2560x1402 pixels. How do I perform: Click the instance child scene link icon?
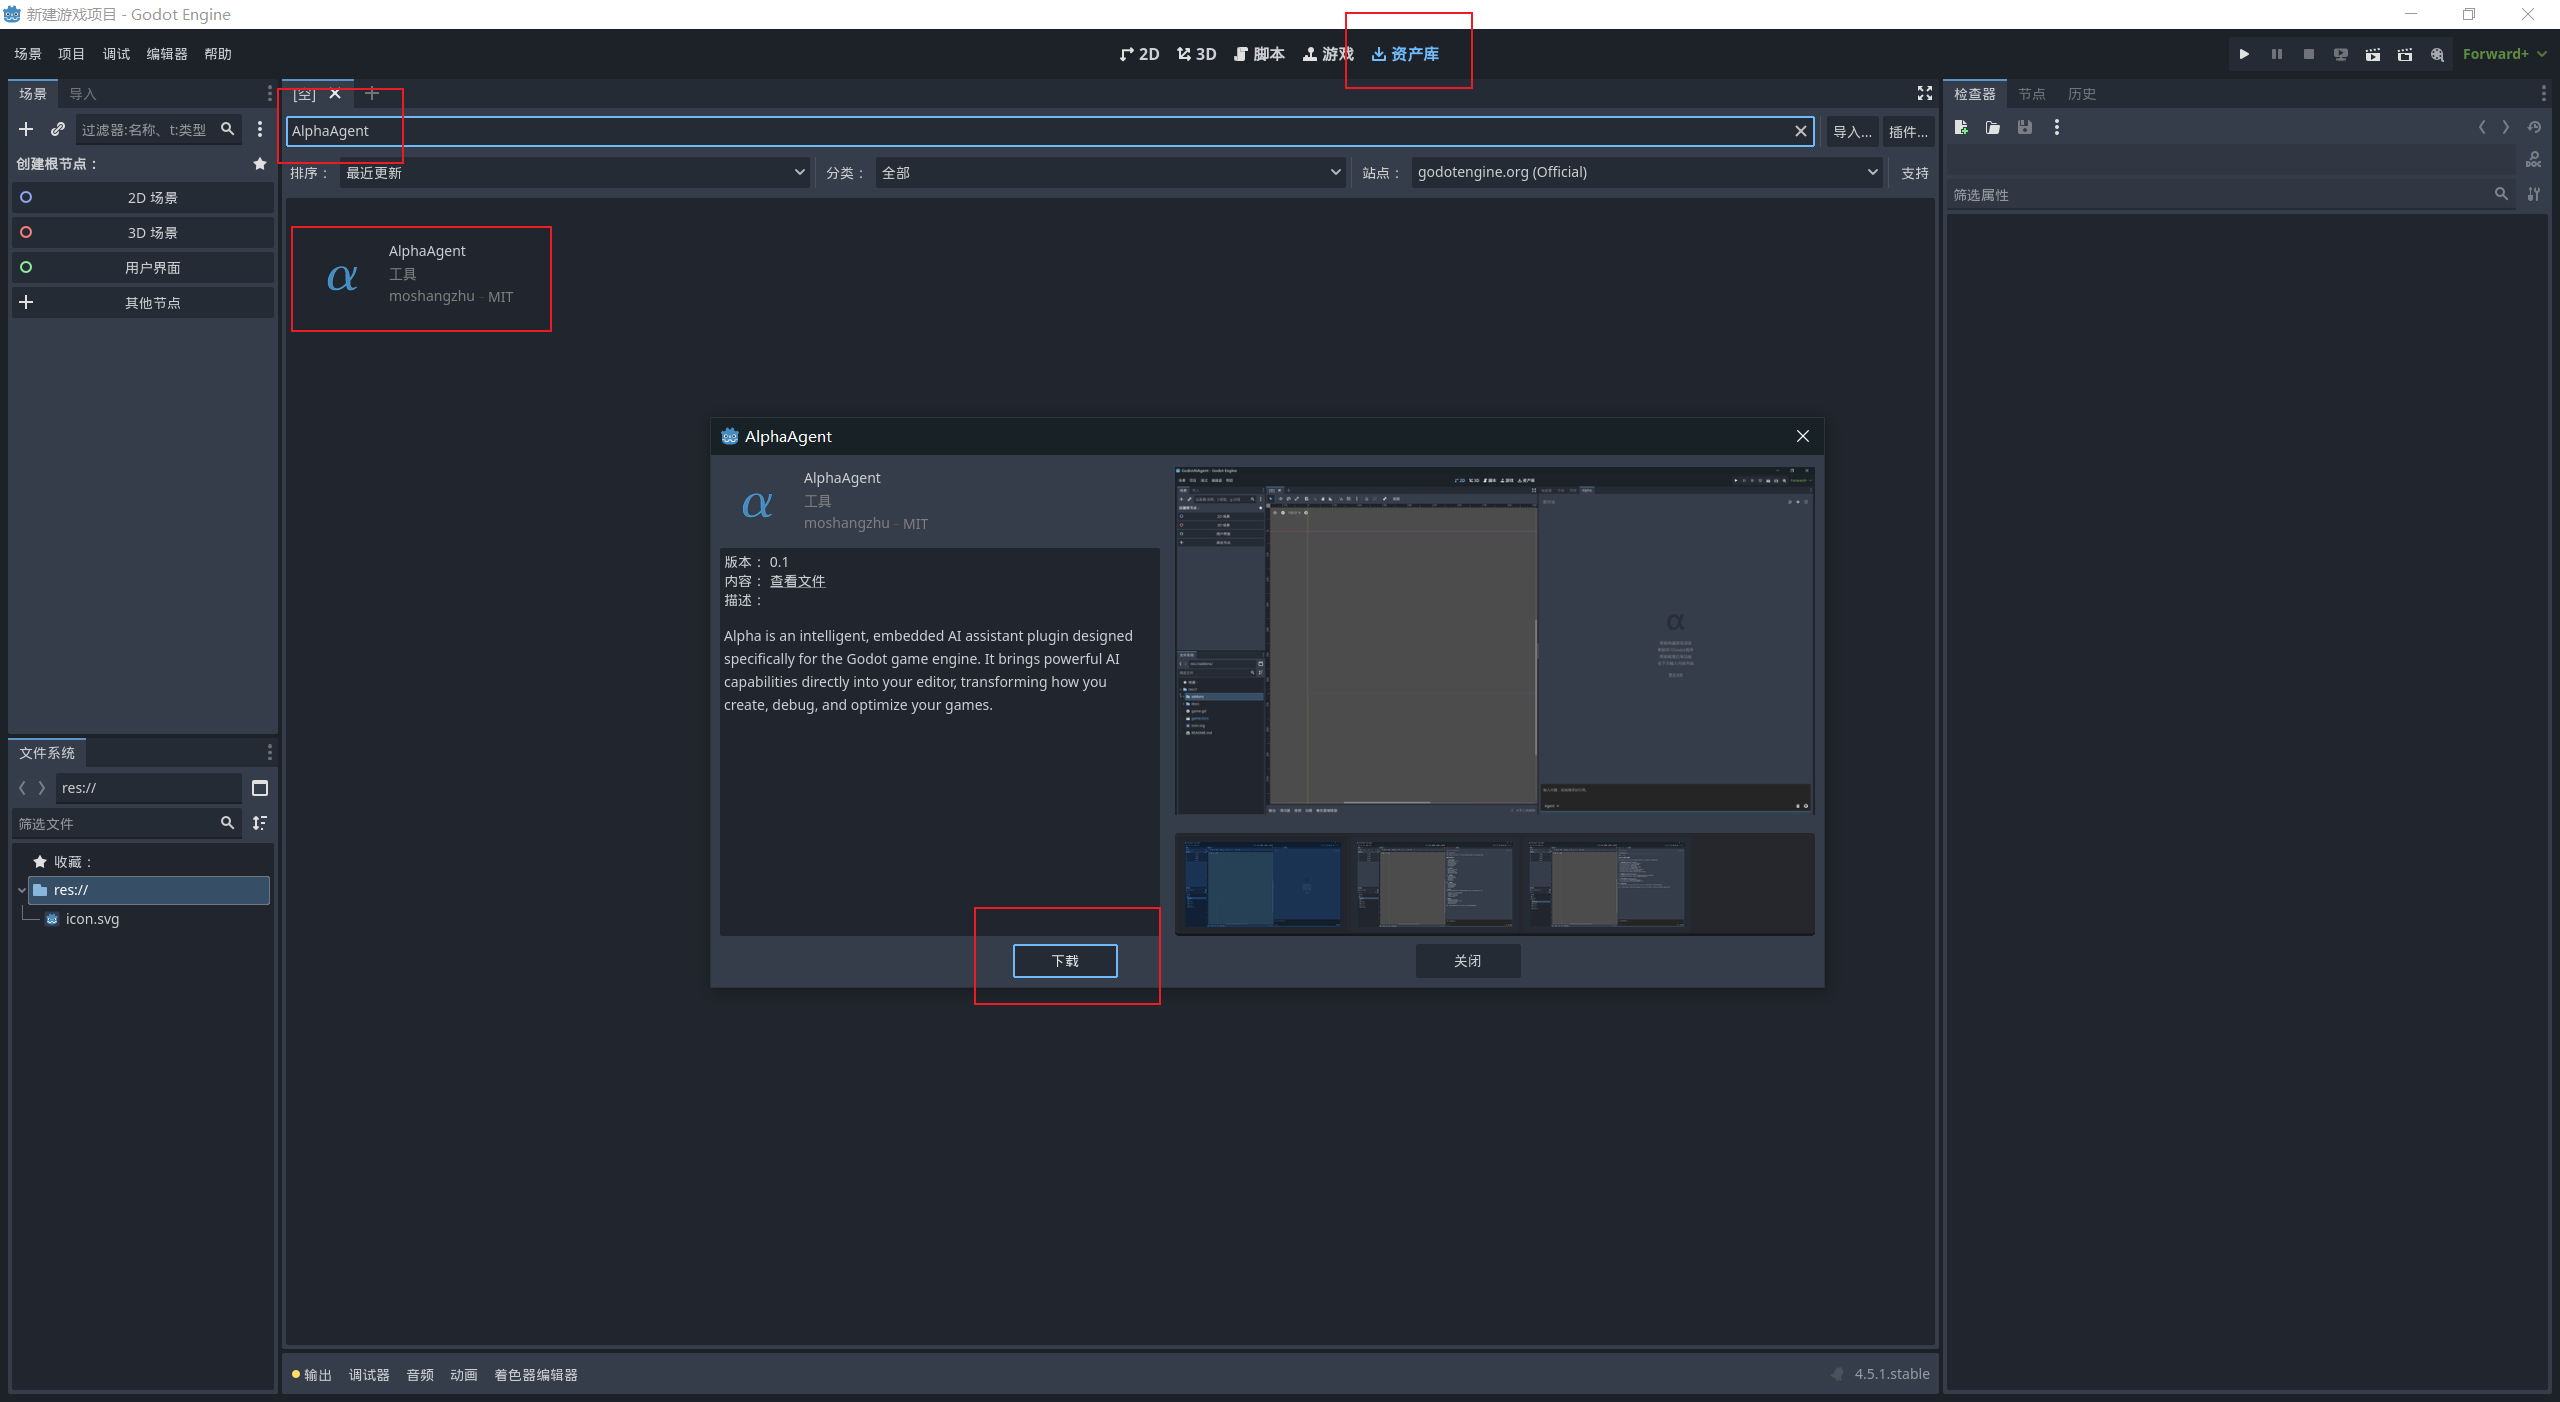[58, 129]
